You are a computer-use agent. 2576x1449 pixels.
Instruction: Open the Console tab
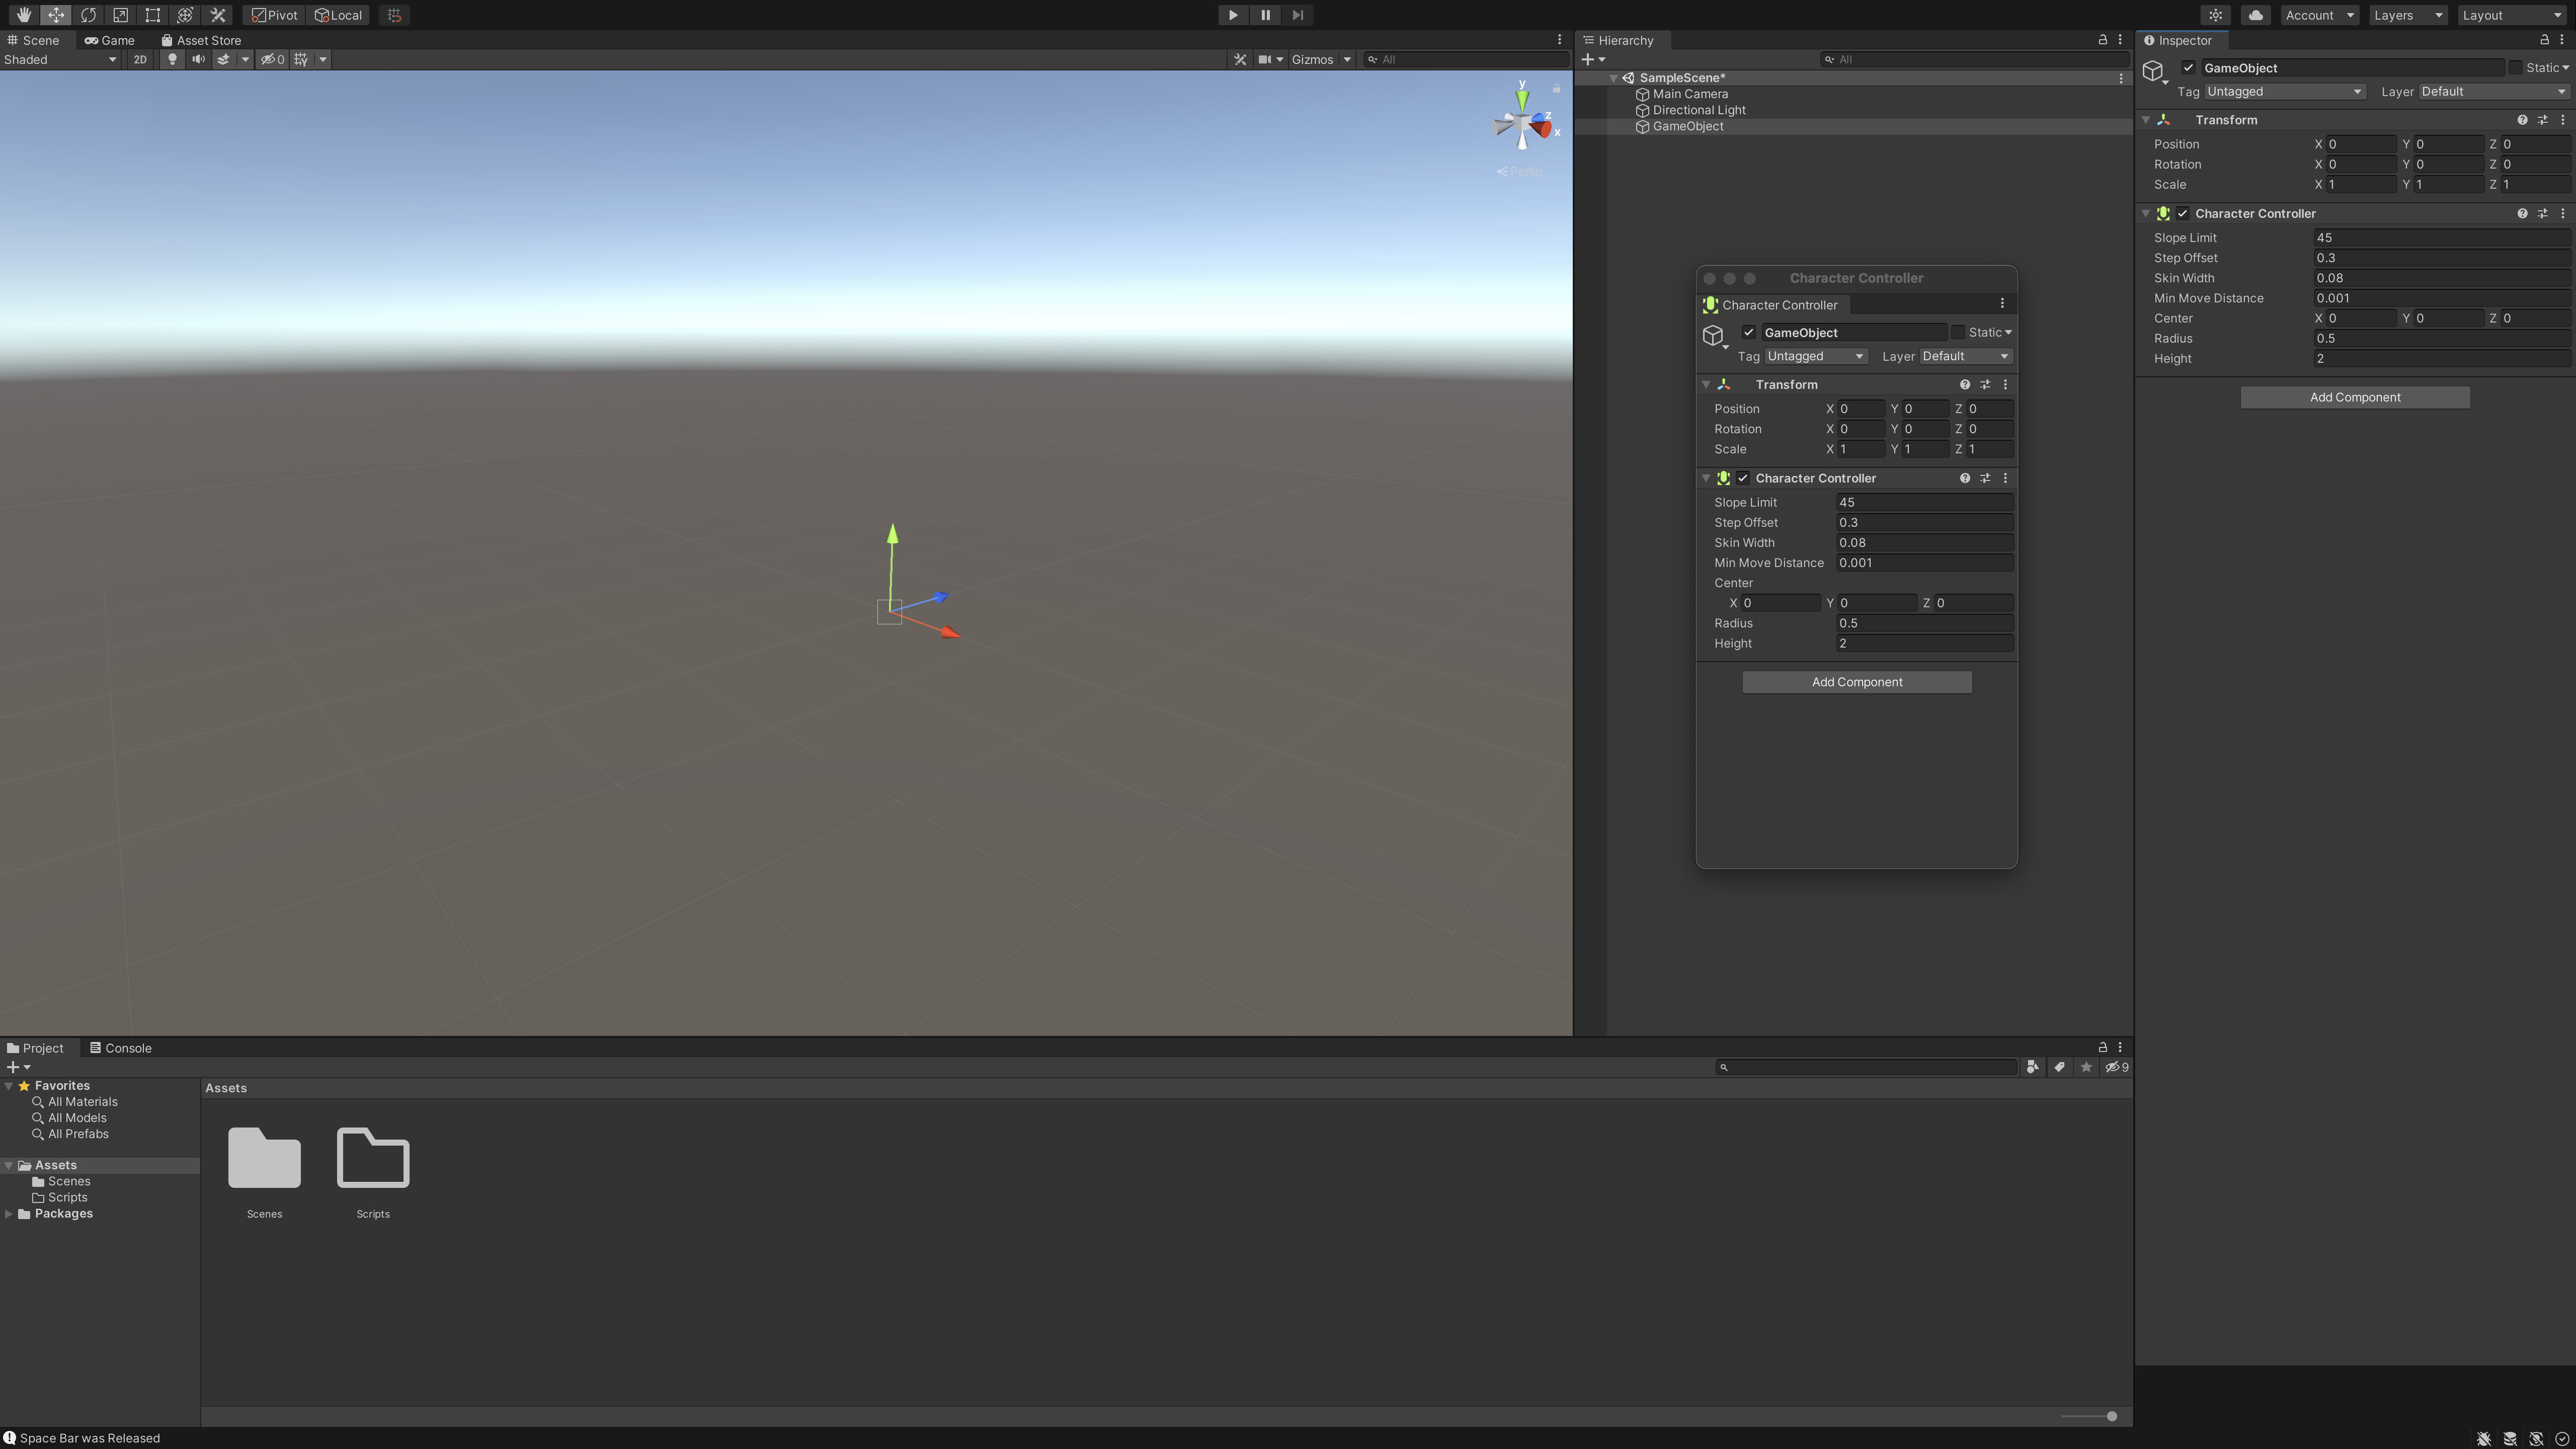(x=127, y=1047)
